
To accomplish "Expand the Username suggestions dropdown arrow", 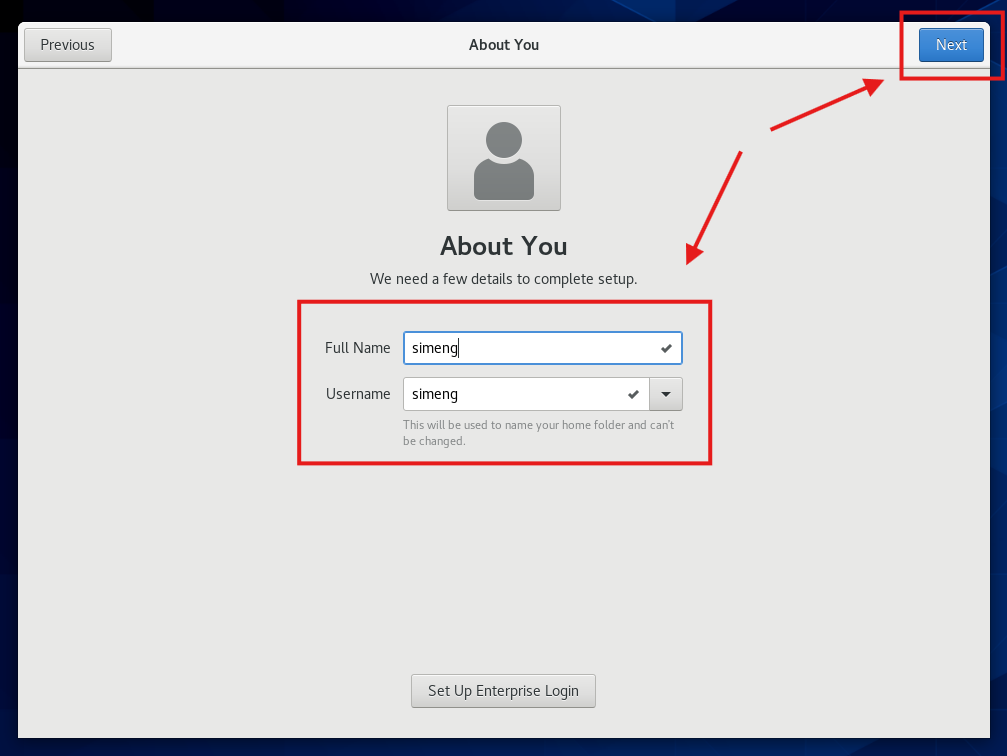I will point(666,394).
